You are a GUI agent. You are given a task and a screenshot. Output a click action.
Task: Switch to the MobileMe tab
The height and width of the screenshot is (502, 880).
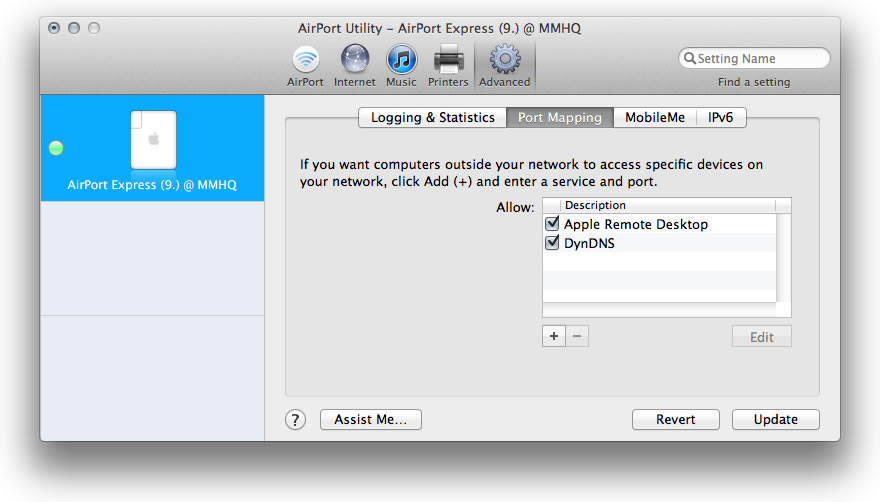[655, 117]
